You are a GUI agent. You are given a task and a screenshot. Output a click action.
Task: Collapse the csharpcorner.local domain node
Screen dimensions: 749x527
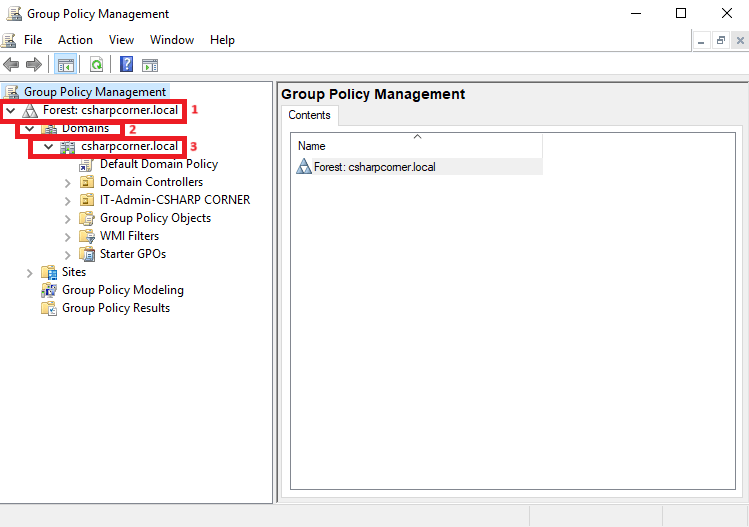click(x=48, y=147)
